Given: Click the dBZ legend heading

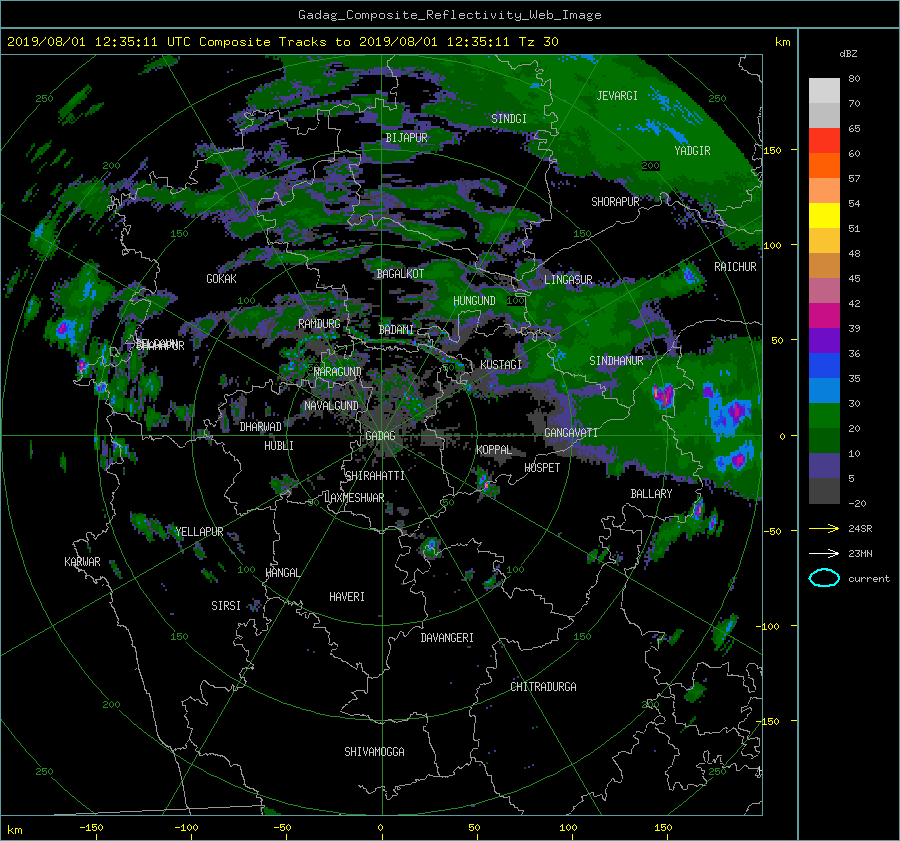Looking at the screenshot, I should pyautogui.click(x=848, y=54).
